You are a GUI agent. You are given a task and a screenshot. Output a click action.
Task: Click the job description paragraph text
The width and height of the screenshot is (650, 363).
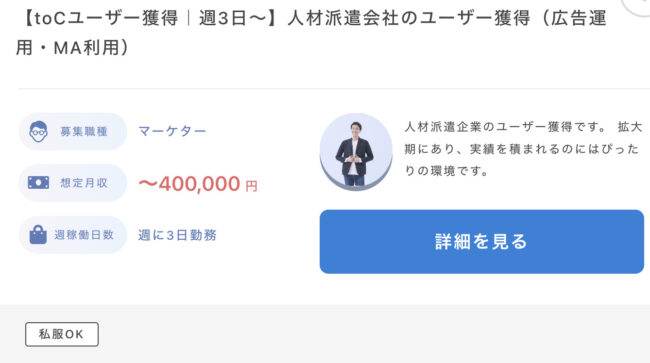click(x=523, y=149)
